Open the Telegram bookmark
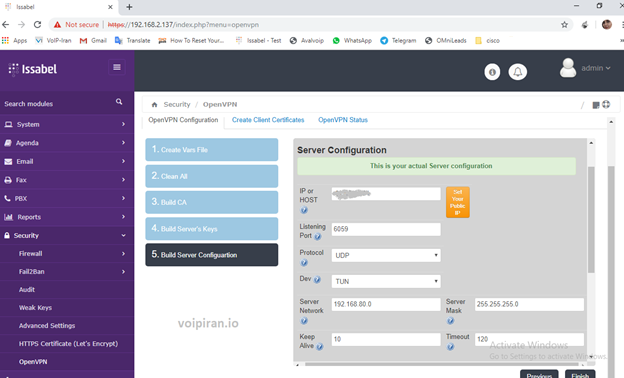Viewport: 624px width, 378px height. 398,41
